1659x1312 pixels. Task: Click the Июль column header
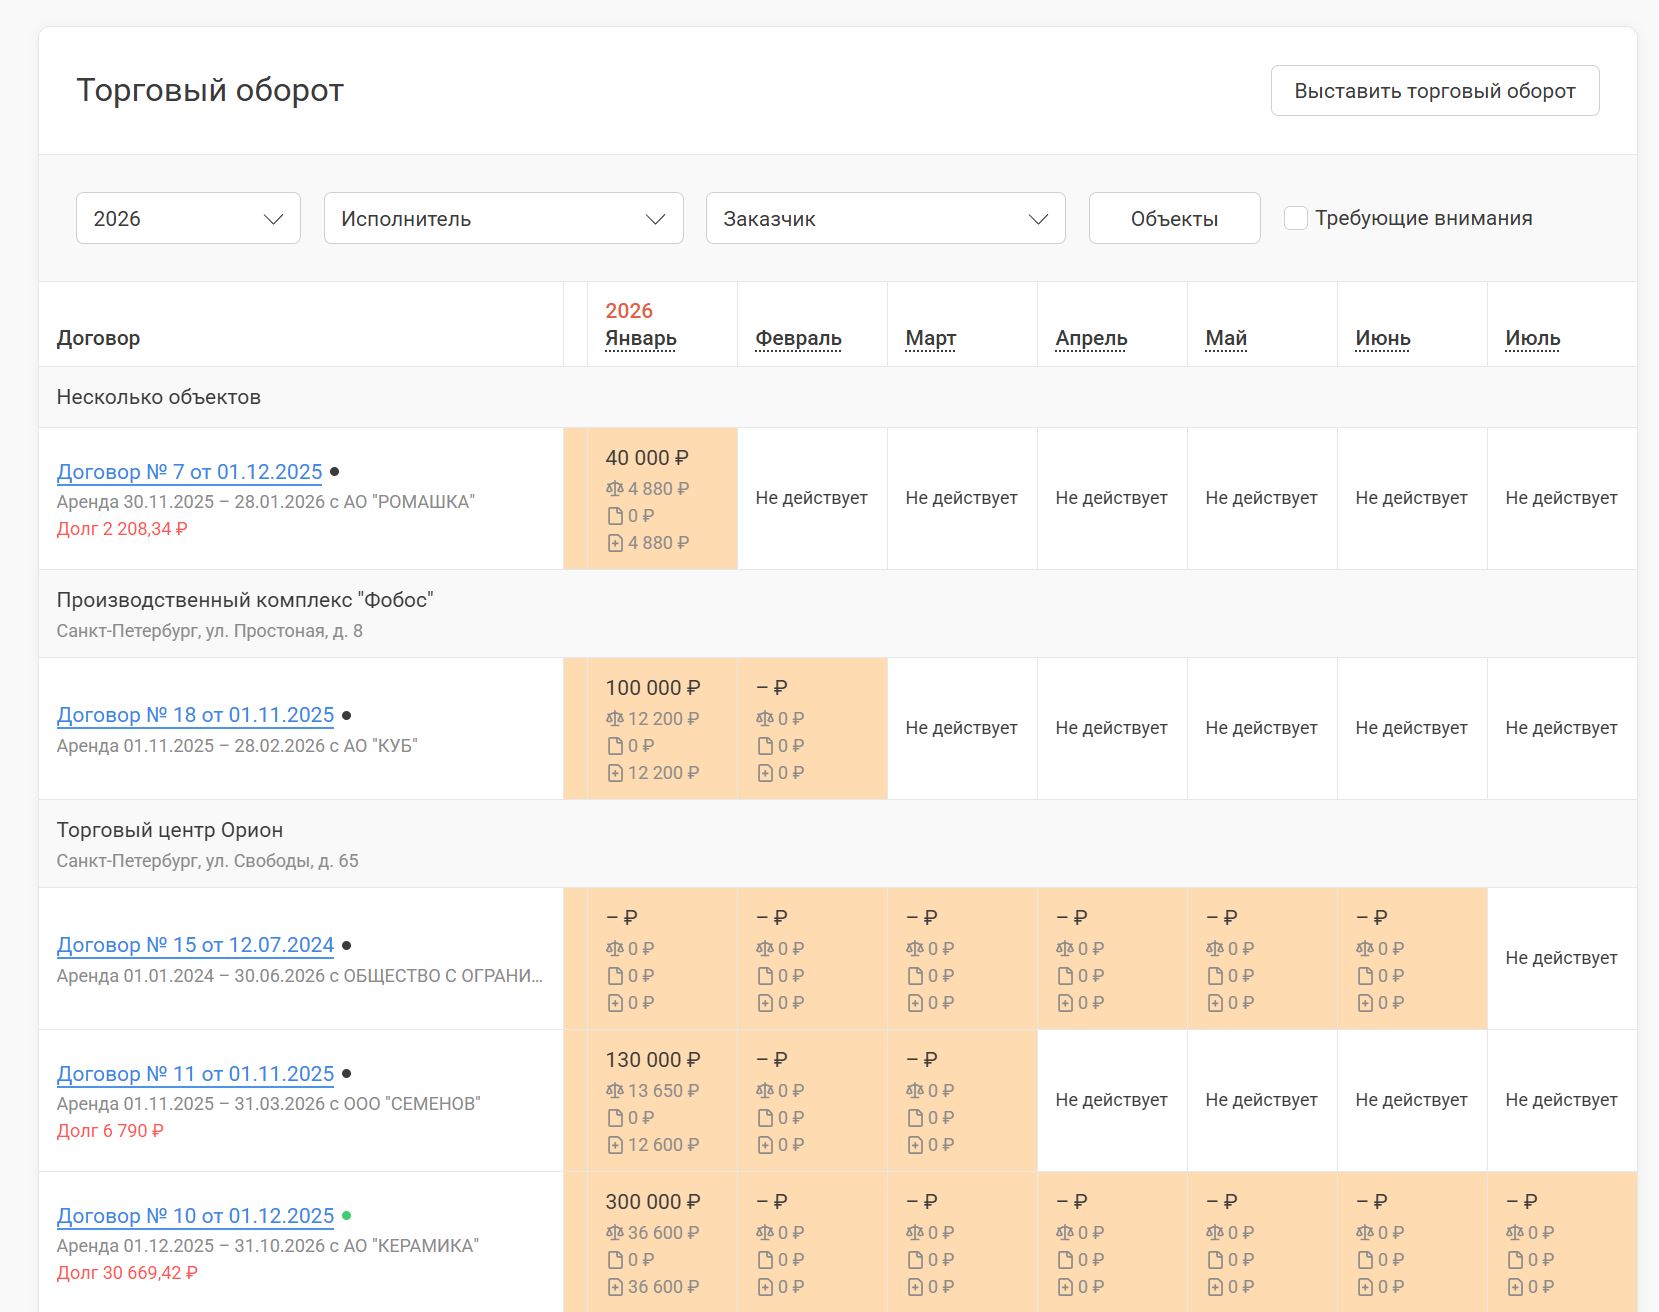coord(1533,338)
